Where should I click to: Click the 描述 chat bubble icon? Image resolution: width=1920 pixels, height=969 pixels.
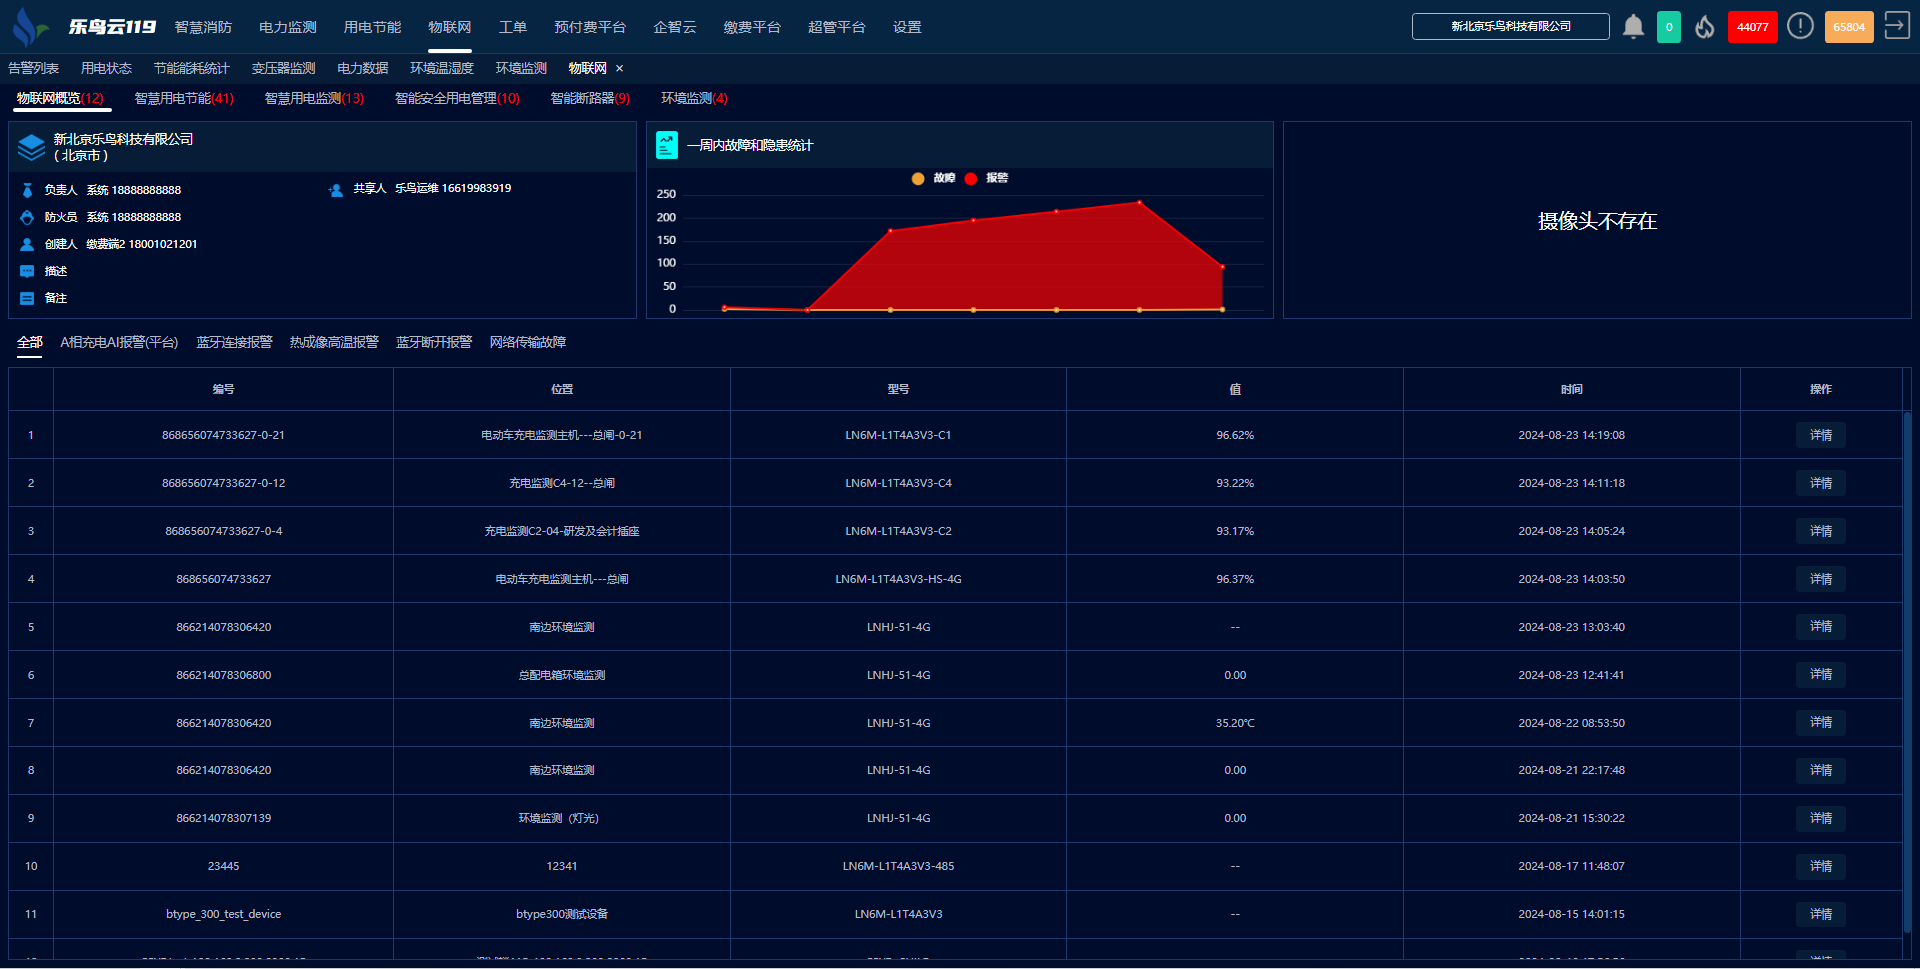pyautogui.click(x=27, y=271)
